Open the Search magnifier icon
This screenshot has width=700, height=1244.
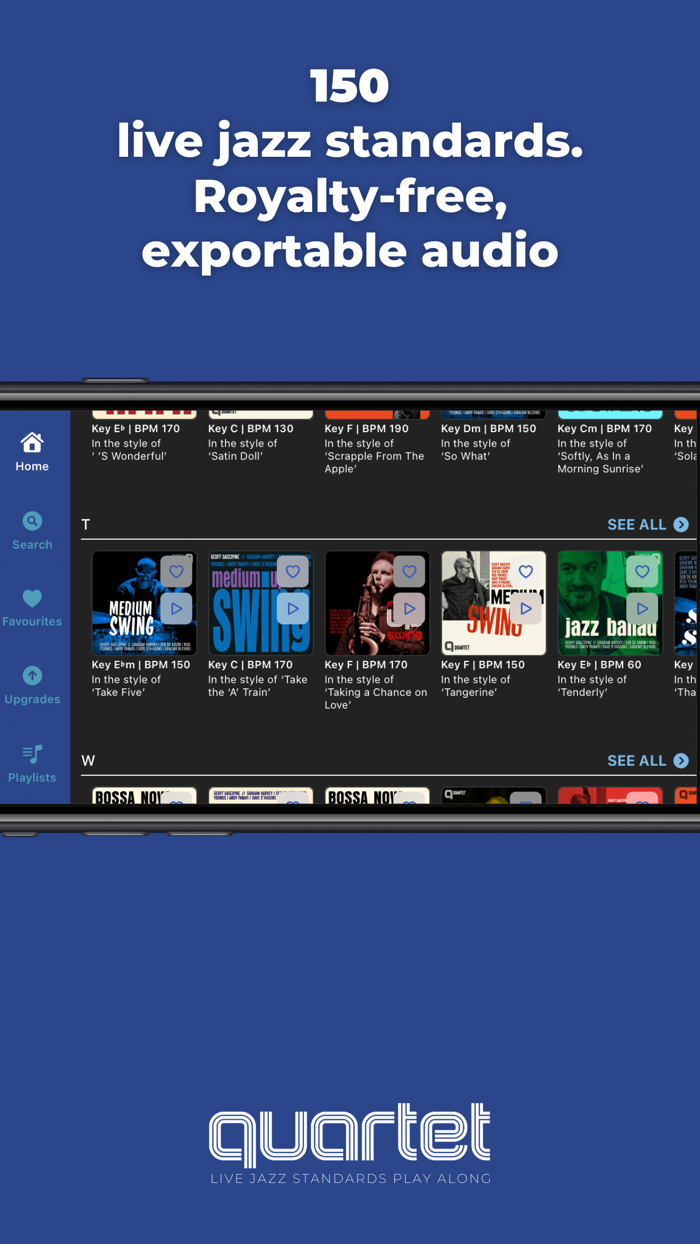(32, 521)
